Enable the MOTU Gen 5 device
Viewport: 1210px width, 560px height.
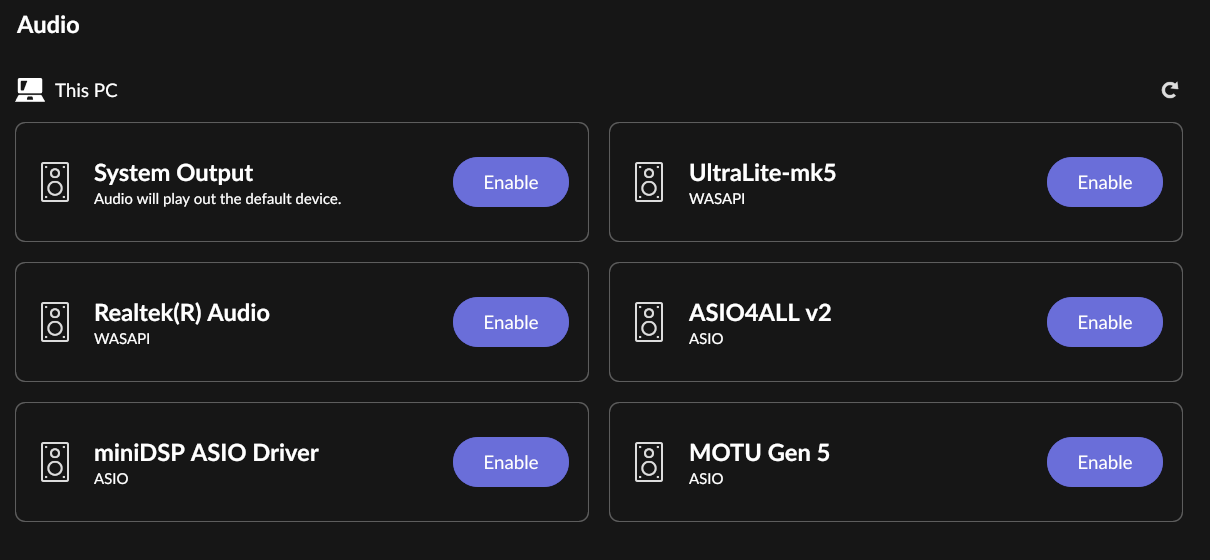tap(1105, 462)
